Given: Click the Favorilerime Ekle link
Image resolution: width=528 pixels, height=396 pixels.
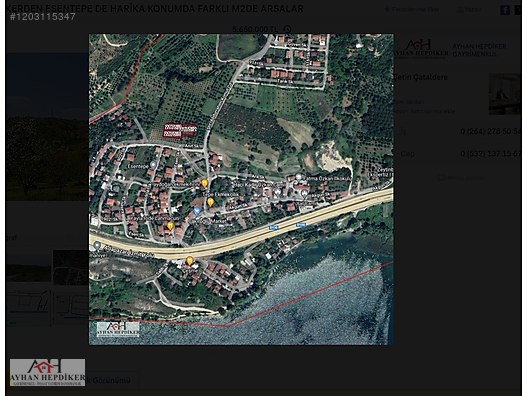Looking at the screenshot, I should point(412,10).
